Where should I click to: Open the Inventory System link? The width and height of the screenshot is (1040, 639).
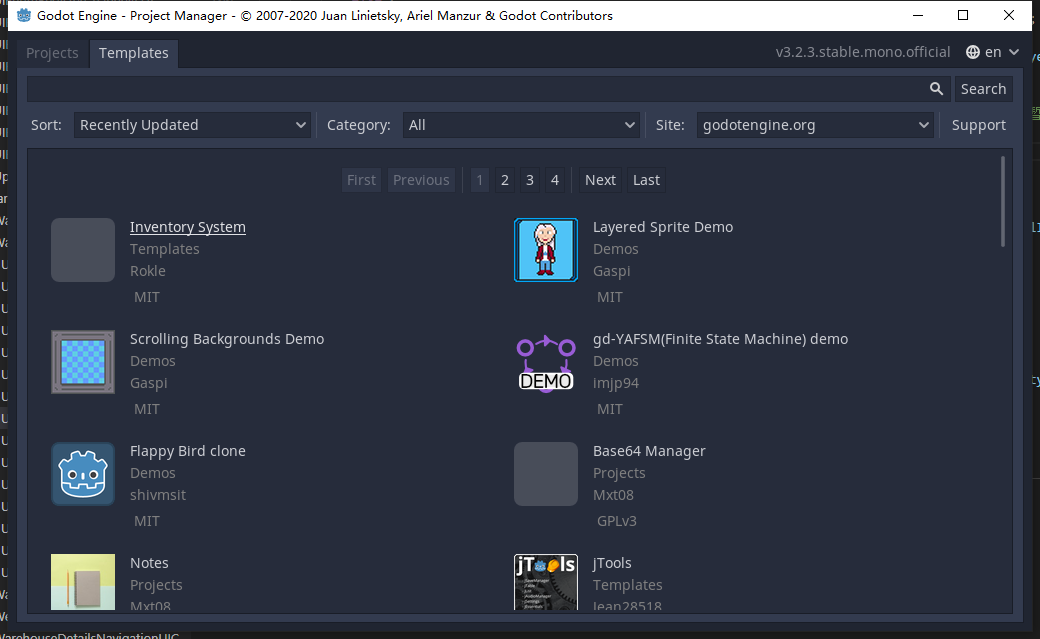187,227
